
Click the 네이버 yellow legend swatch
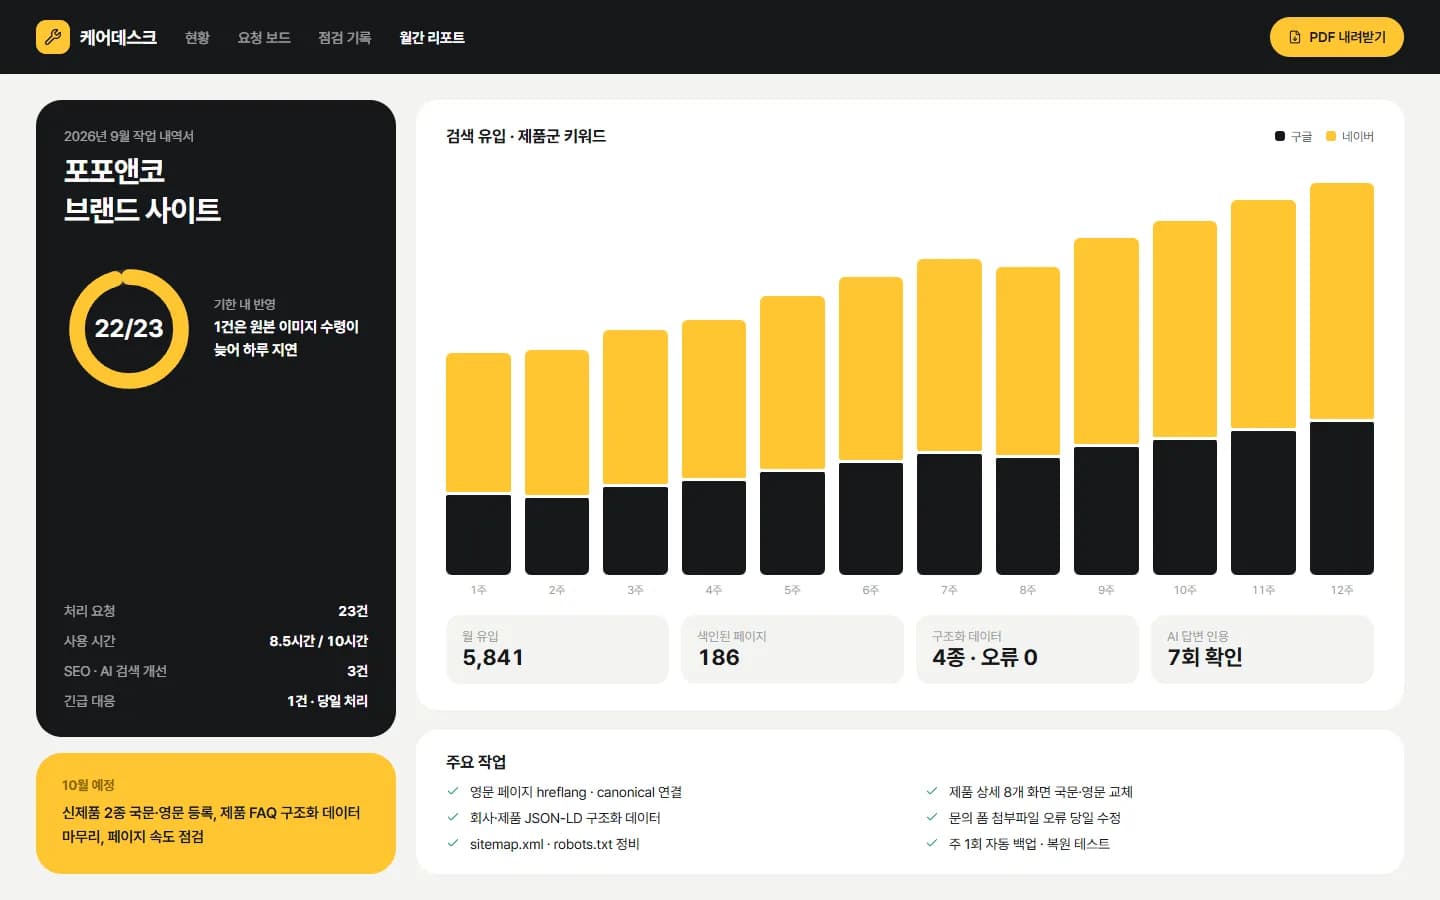click(1331, 136)
